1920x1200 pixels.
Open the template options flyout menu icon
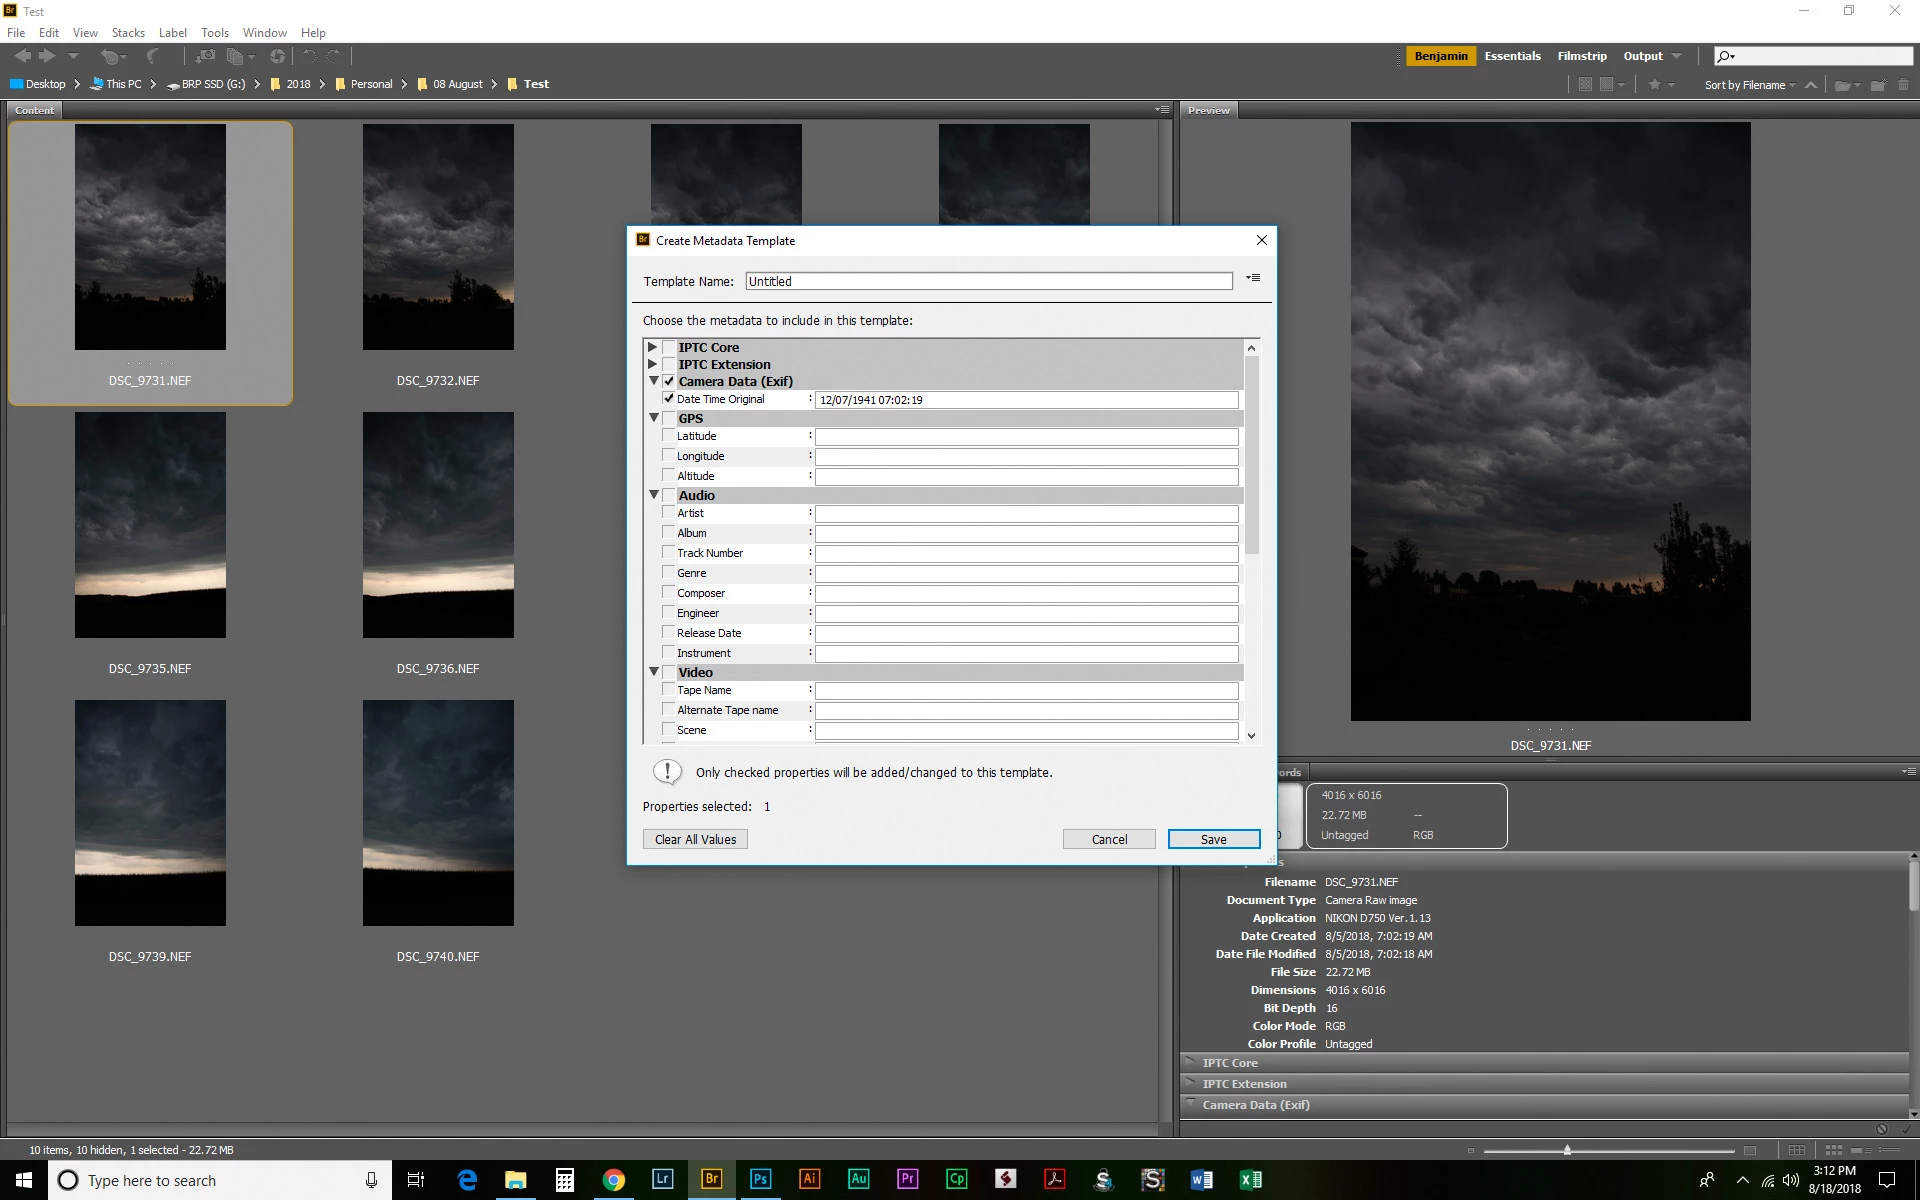[1253, 279]
